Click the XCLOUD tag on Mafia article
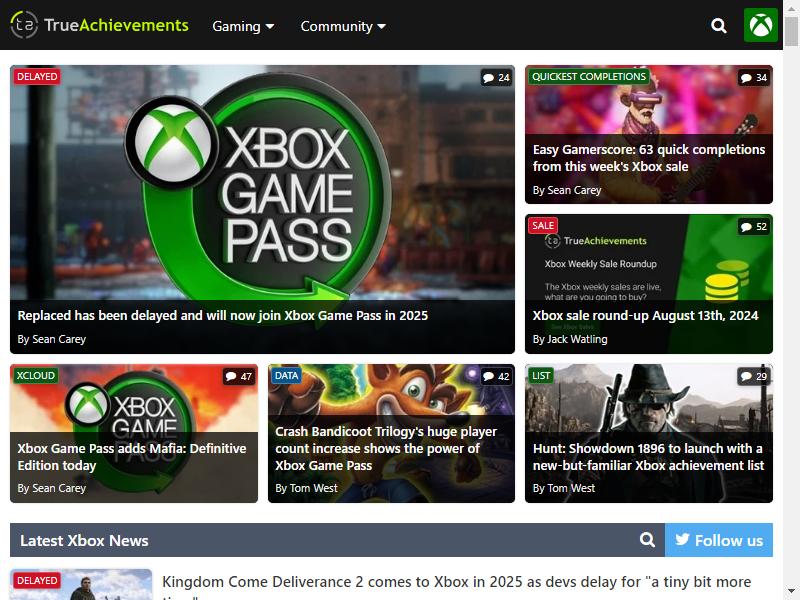 (35, 376)
